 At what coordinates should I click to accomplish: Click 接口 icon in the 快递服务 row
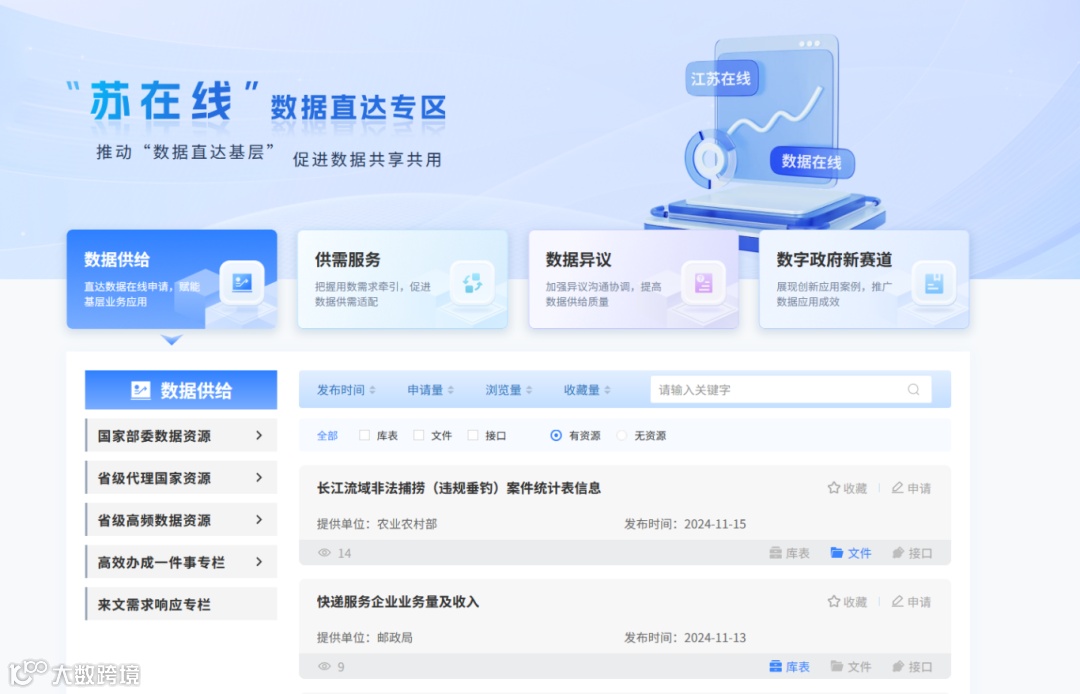tap(897, 666)
